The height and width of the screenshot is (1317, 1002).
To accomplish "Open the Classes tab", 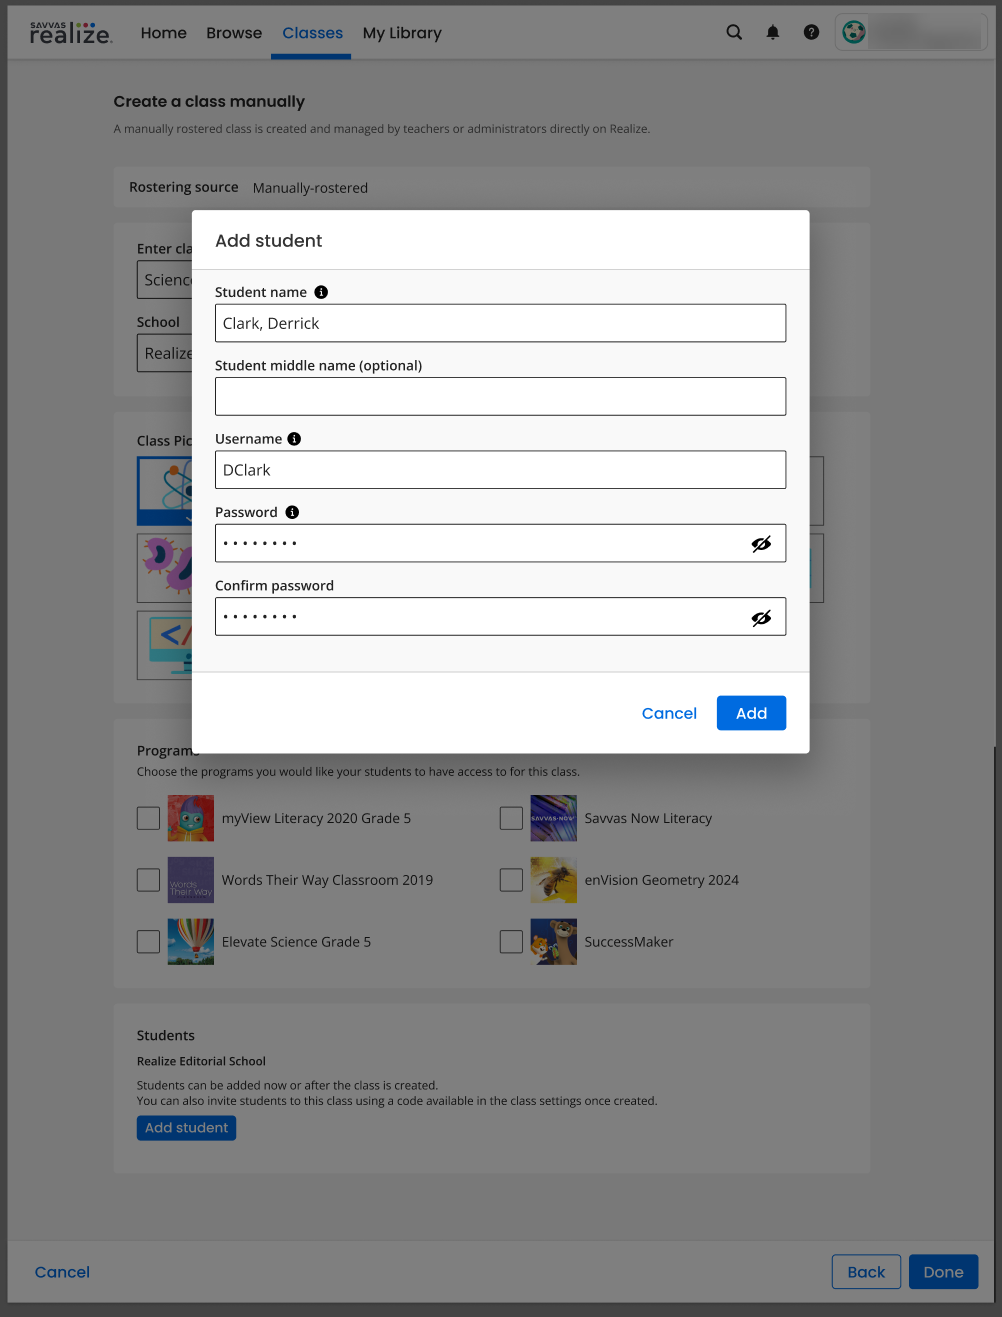I will (312, 33).
